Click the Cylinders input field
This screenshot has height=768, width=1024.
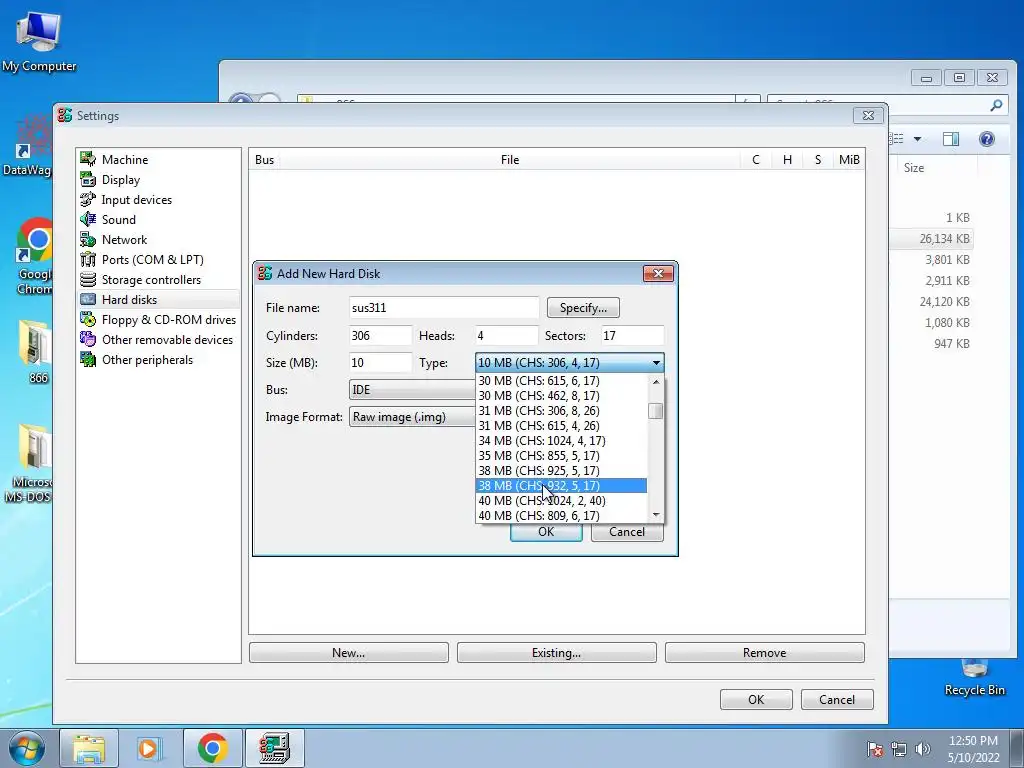point(381,336)
